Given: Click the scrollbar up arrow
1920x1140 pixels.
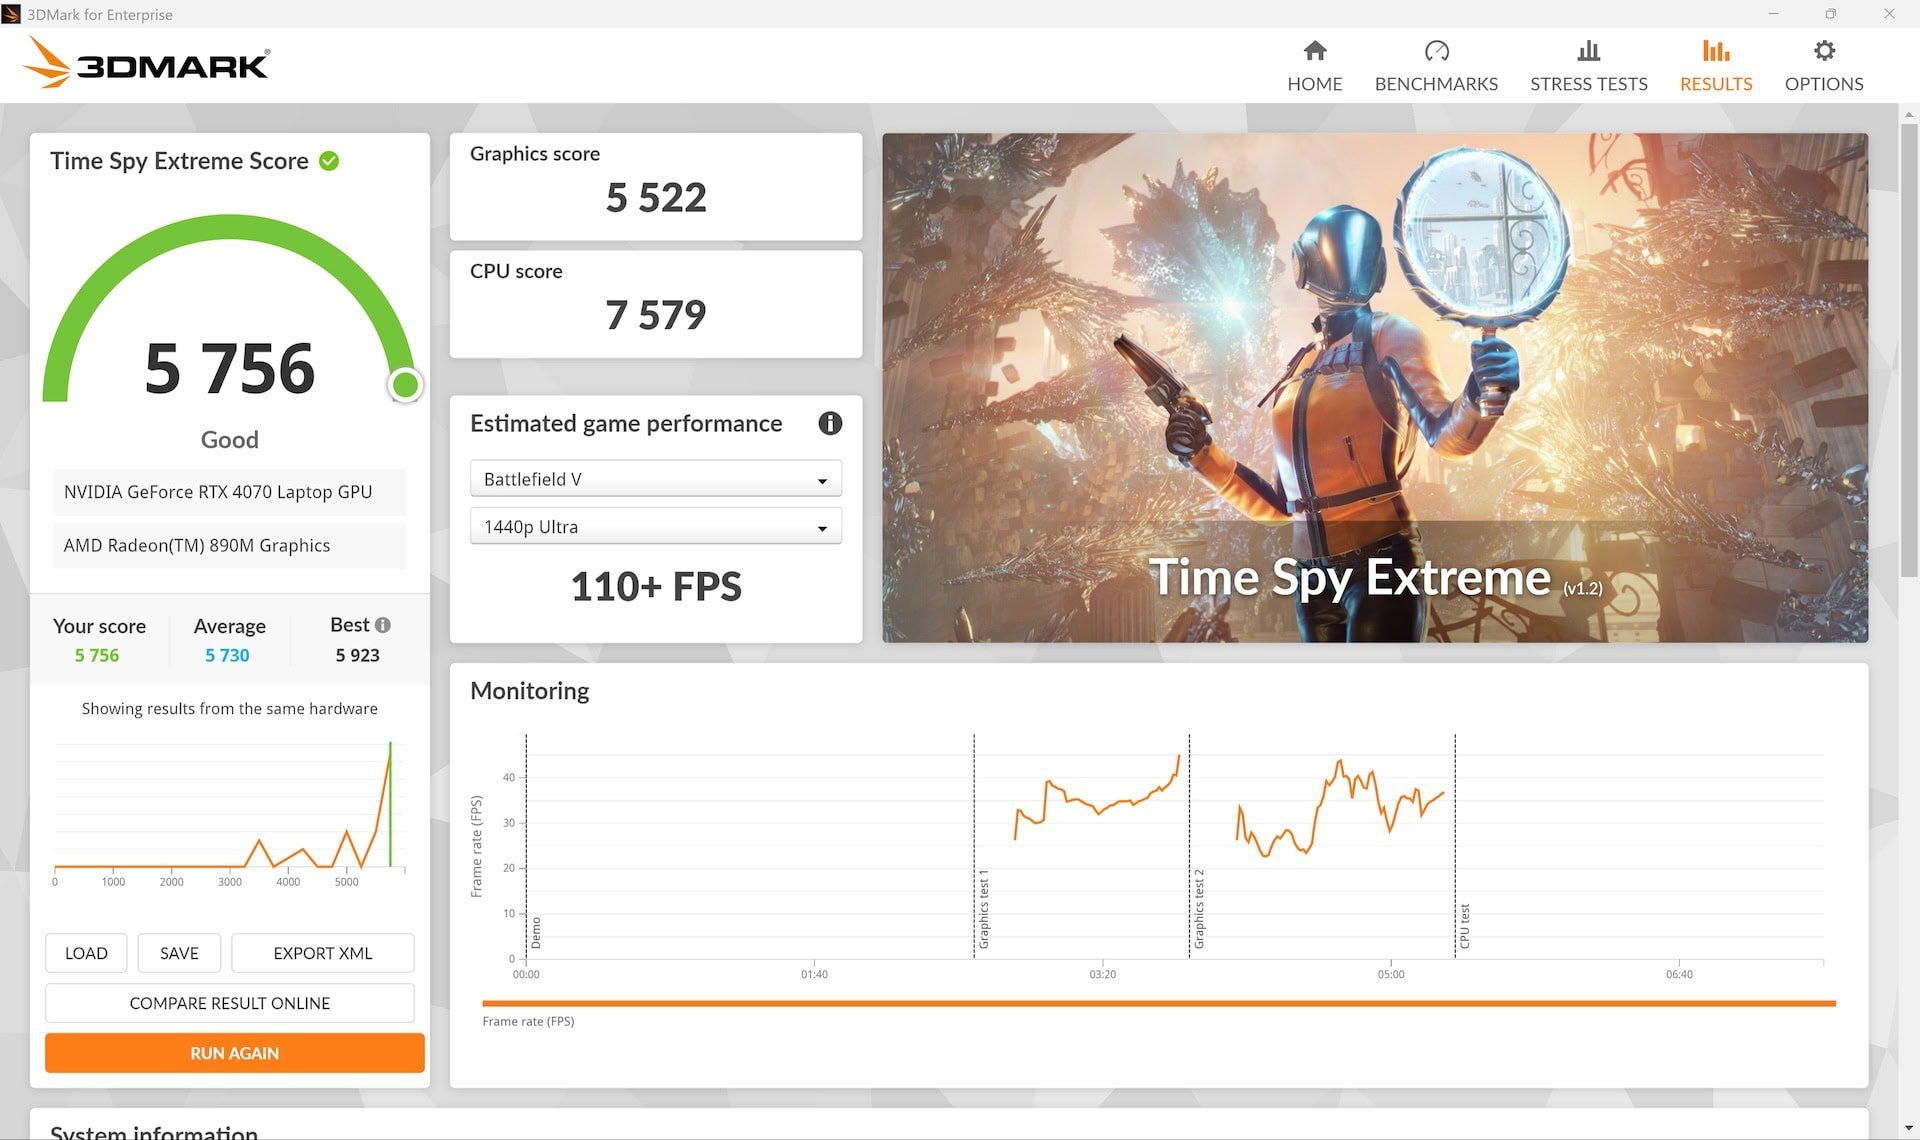Looking at the screenshot, I should point(1908,113).
